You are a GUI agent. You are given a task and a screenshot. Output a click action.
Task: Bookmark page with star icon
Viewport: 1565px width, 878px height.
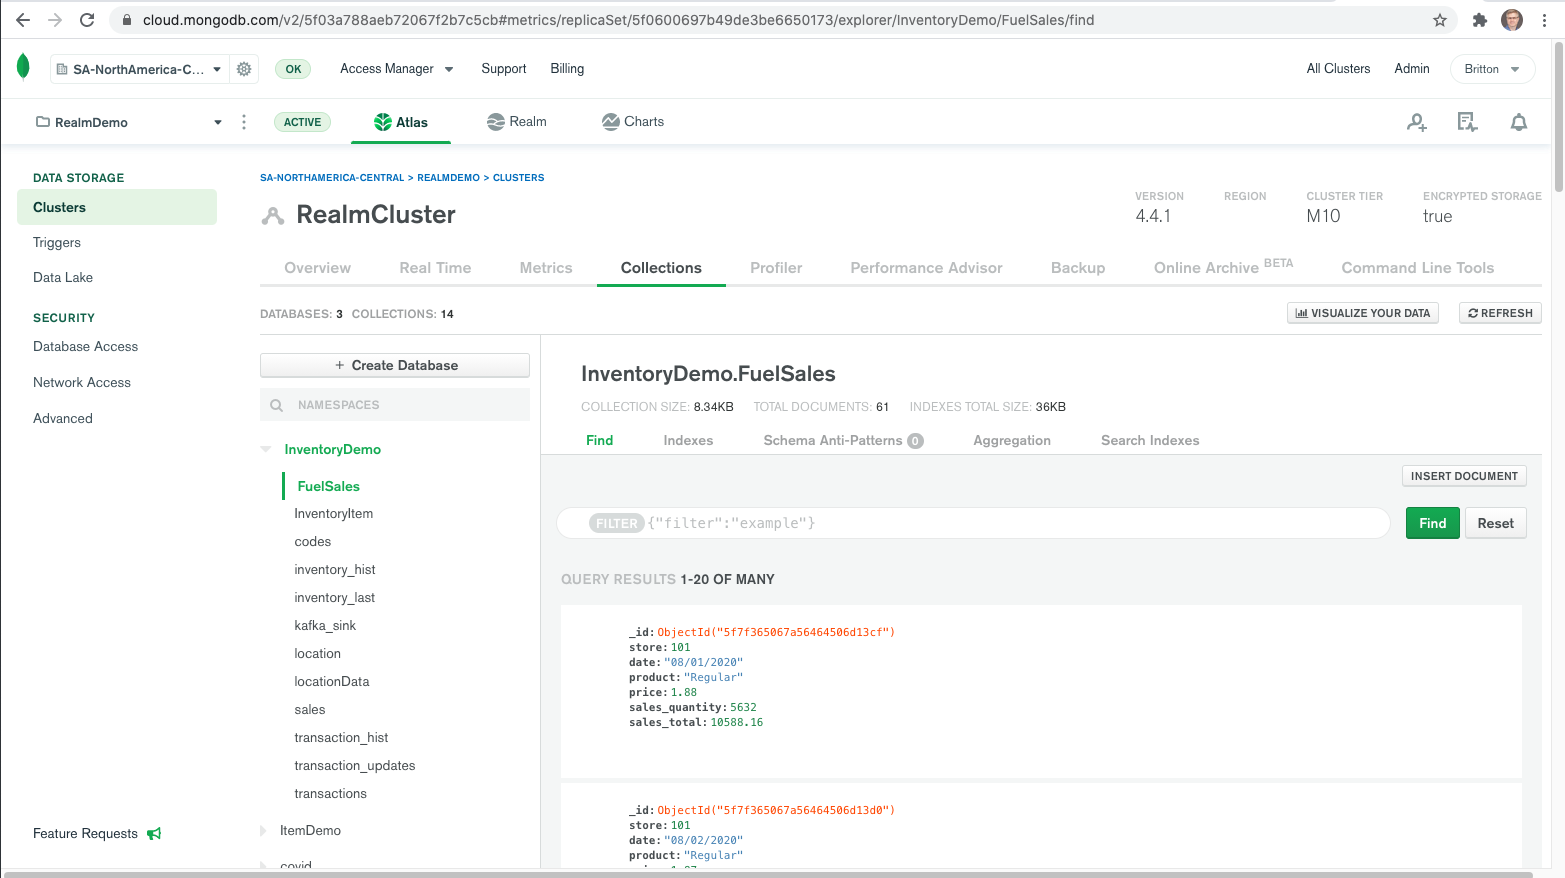click(1440, 20)
